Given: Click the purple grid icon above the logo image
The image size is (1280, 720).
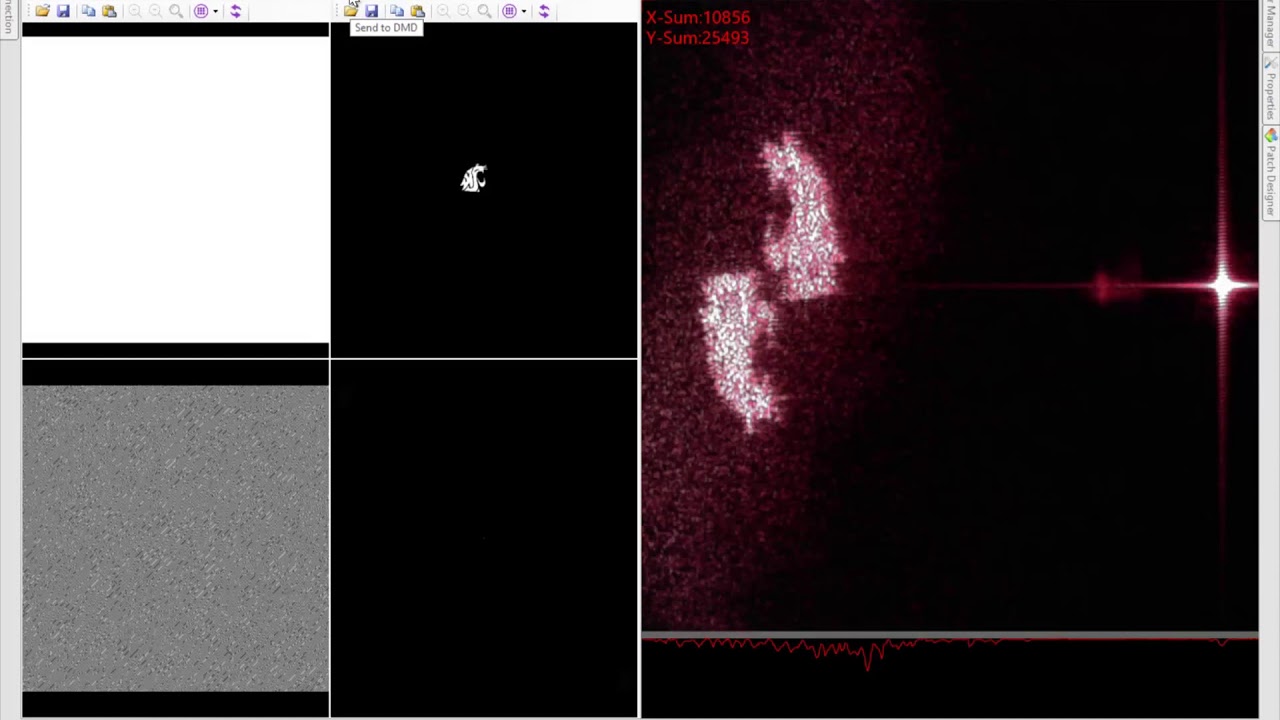Looking at the screenshot, I should click(509, 11).
